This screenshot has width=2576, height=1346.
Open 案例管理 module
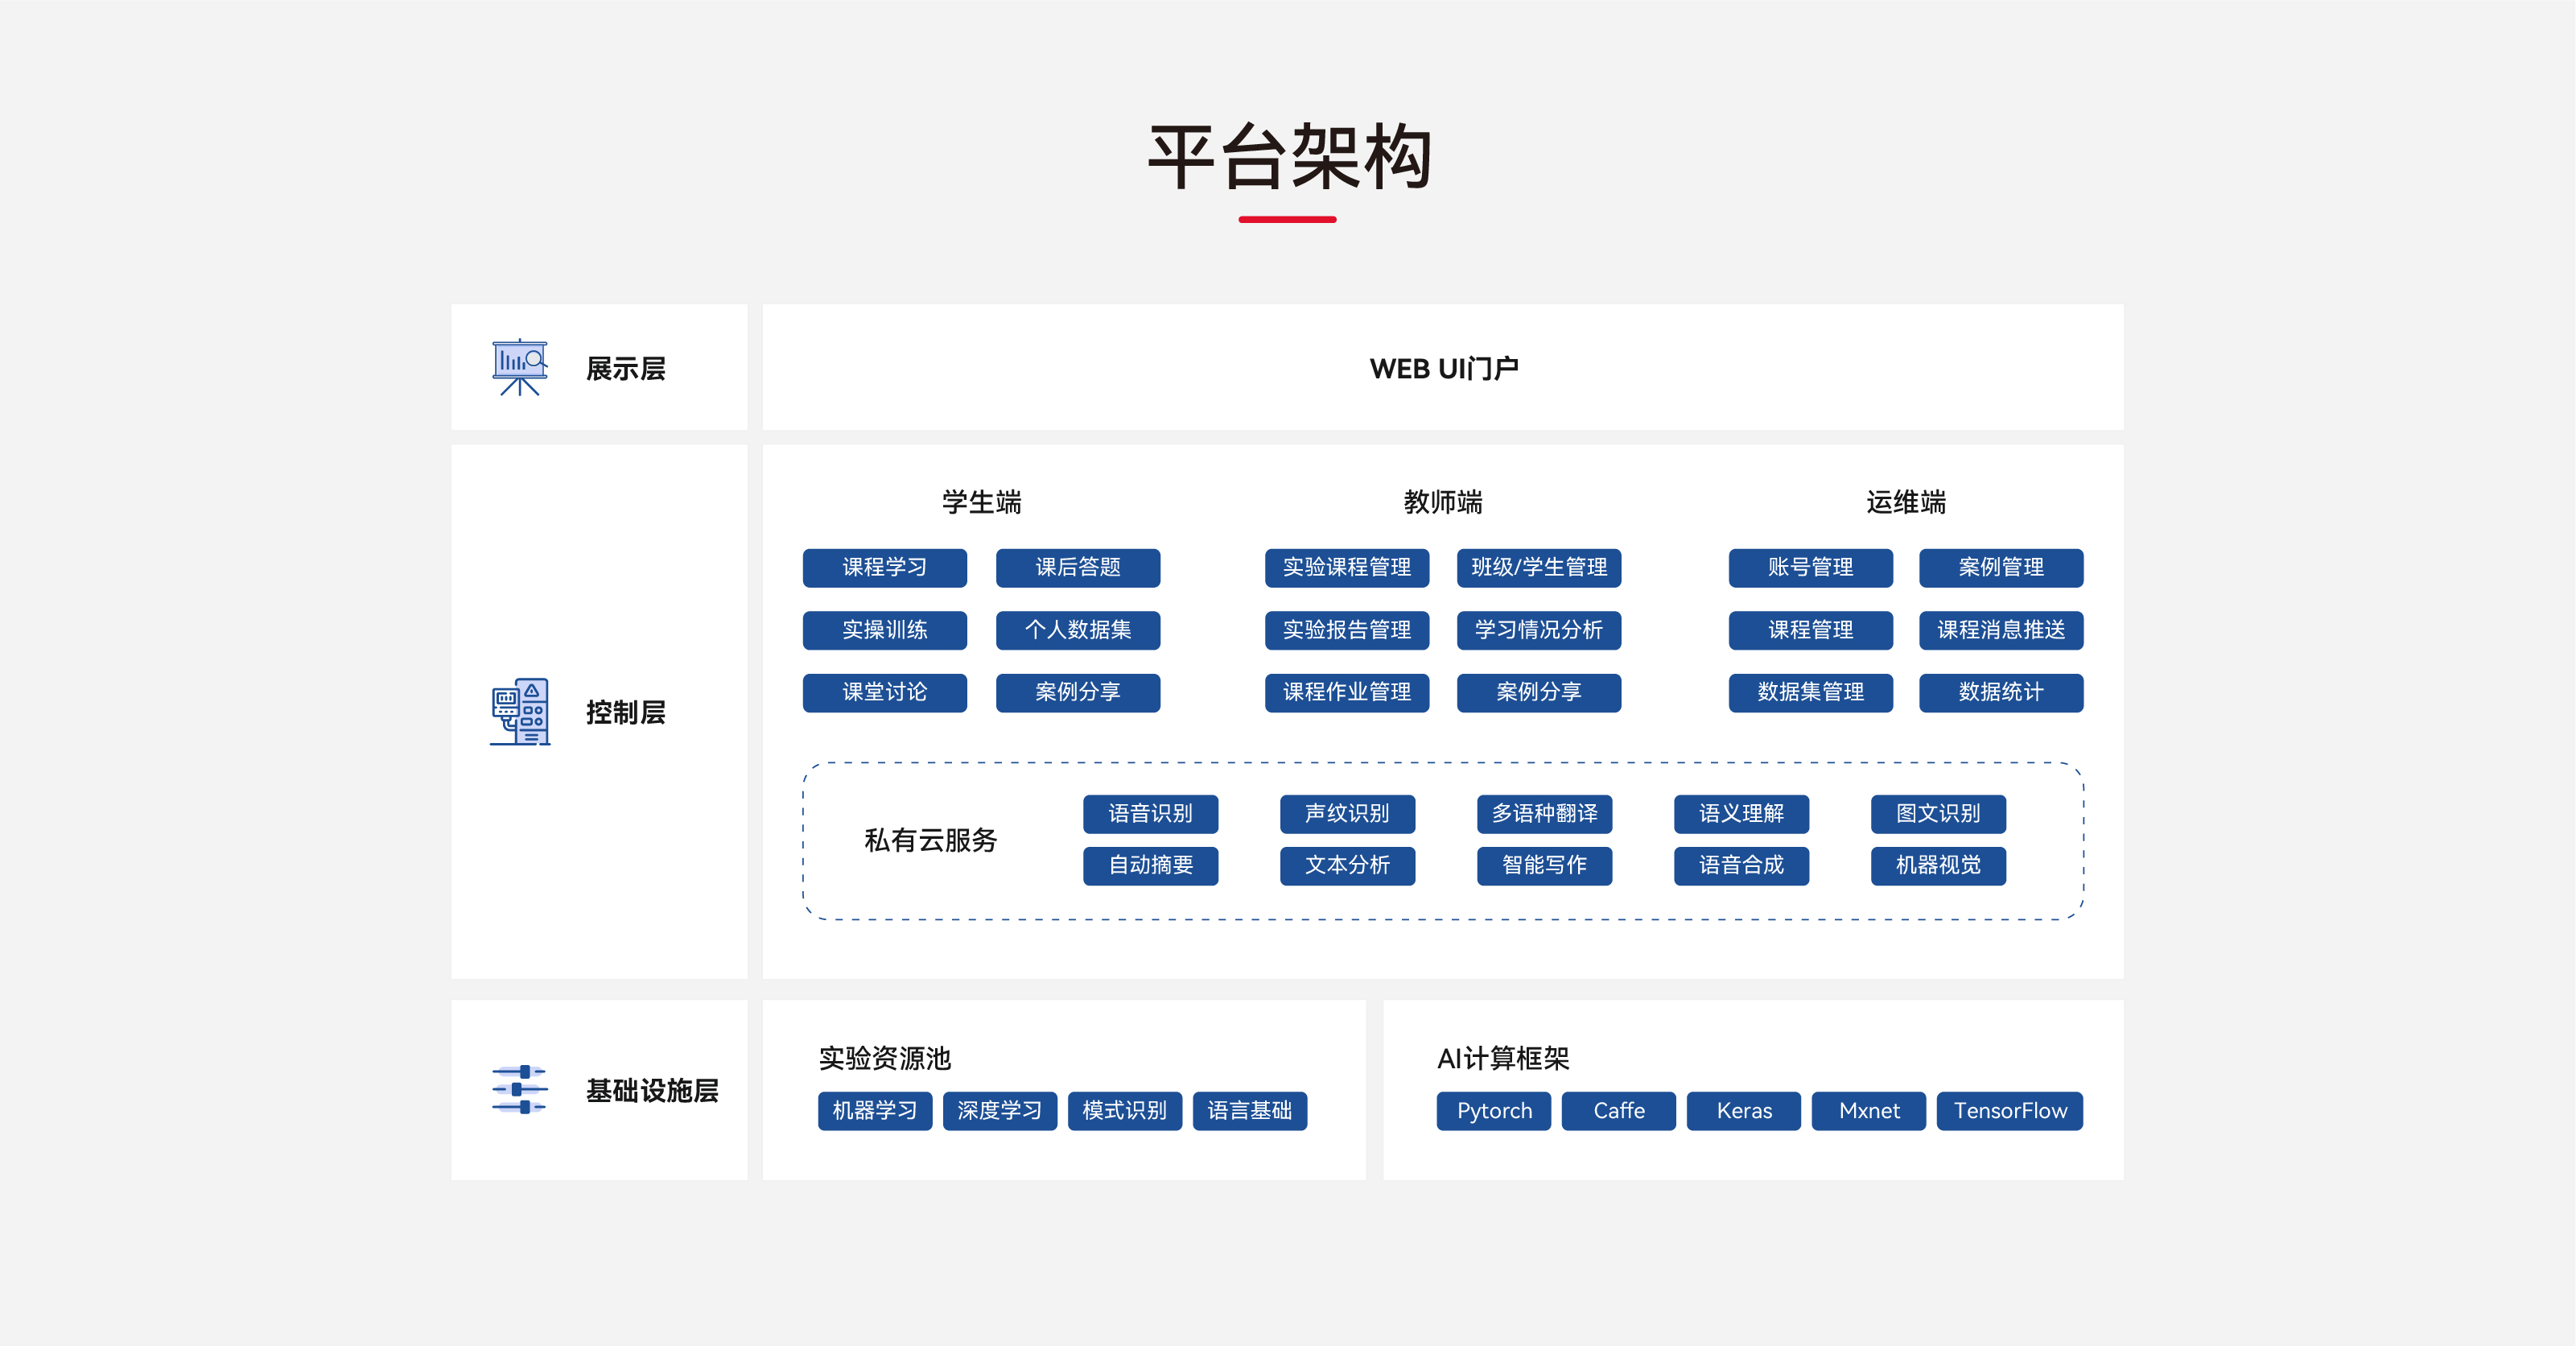2001,568
